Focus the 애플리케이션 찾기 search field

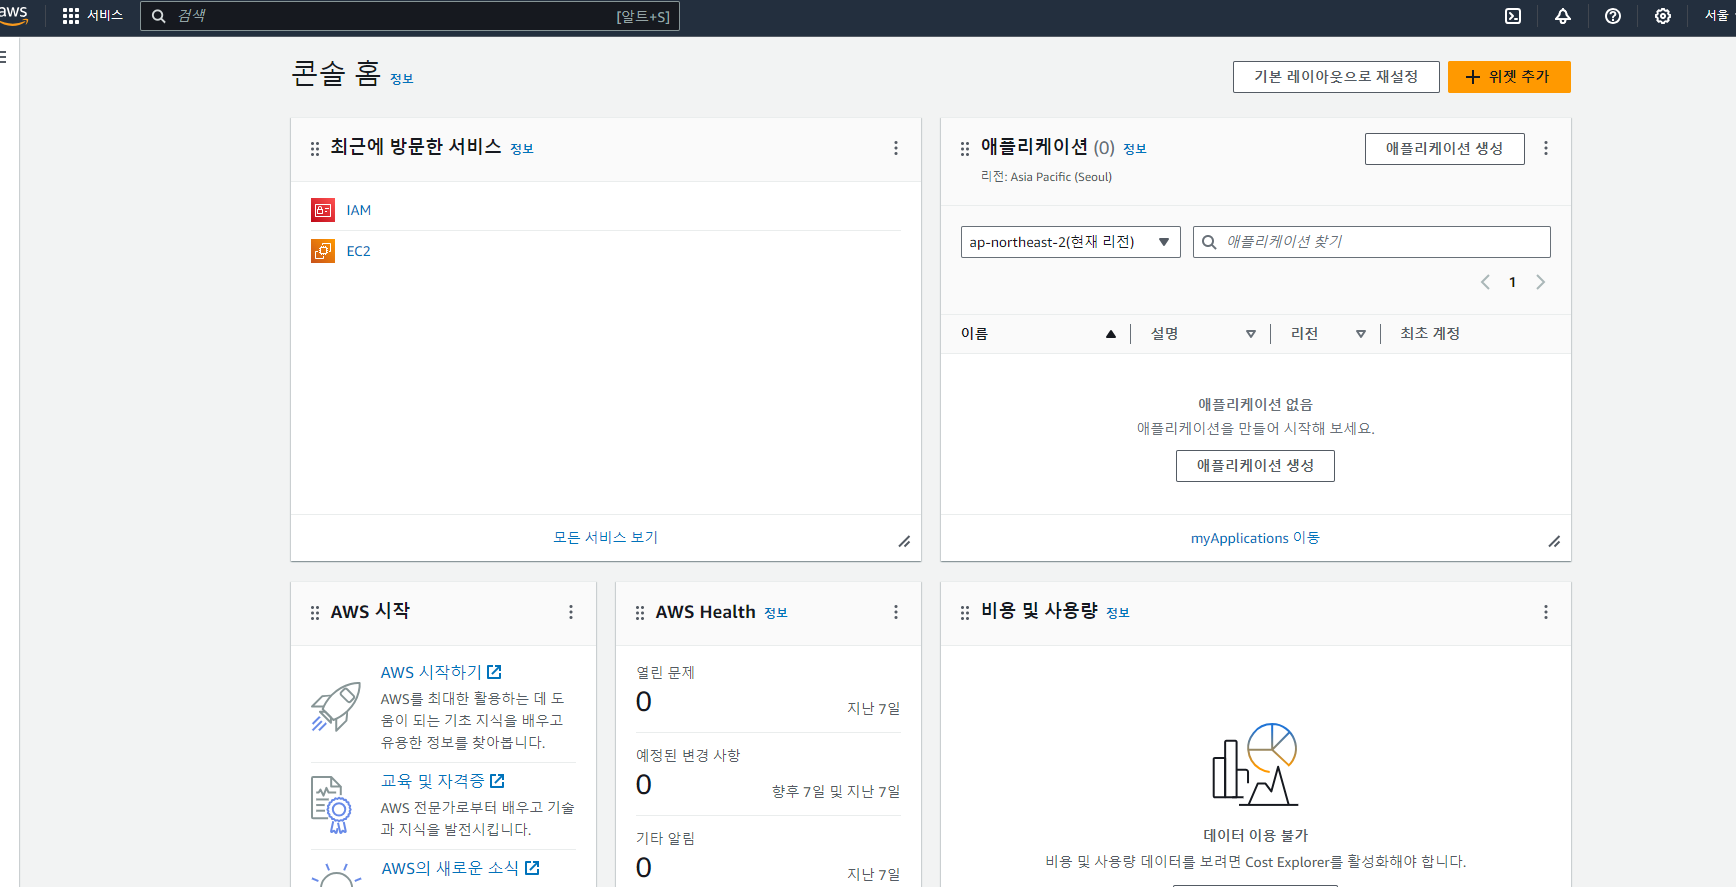coord(1372,242)
